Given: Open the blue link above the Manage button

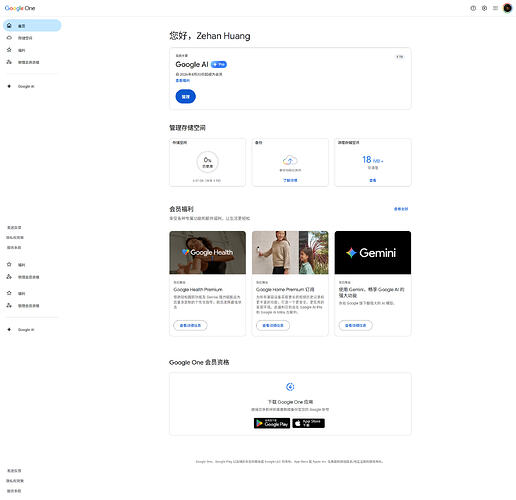Looking at the screenshot, I should pos(183,80).
